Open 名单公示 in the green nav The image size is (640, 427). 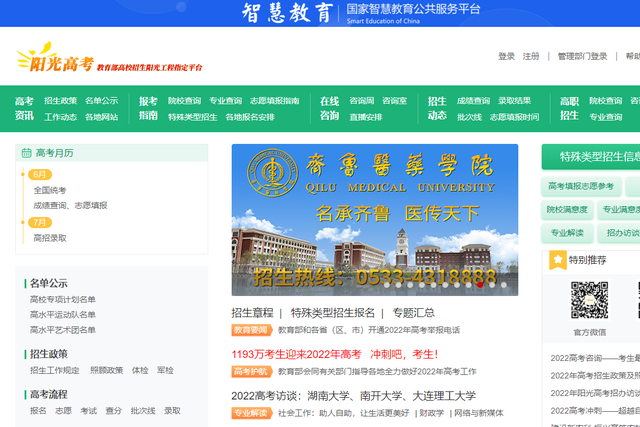click(x=101, y=101)
